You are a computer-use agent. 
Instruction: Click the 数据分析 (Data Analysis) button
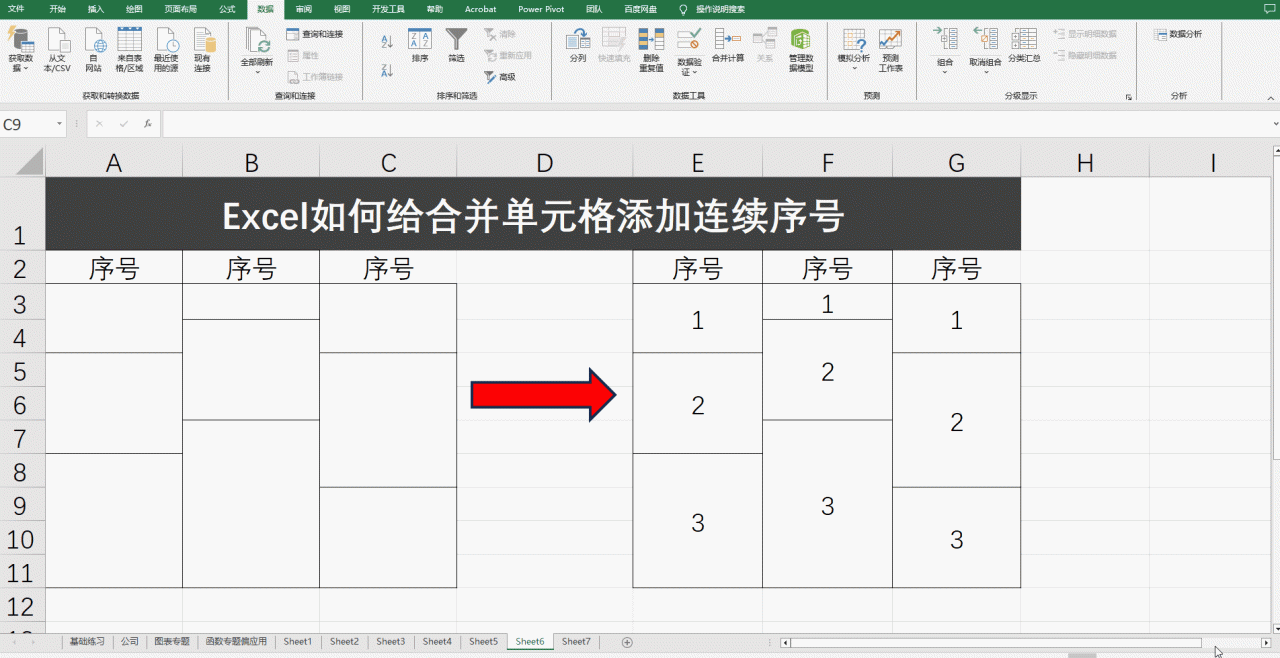pos(1178,34)
